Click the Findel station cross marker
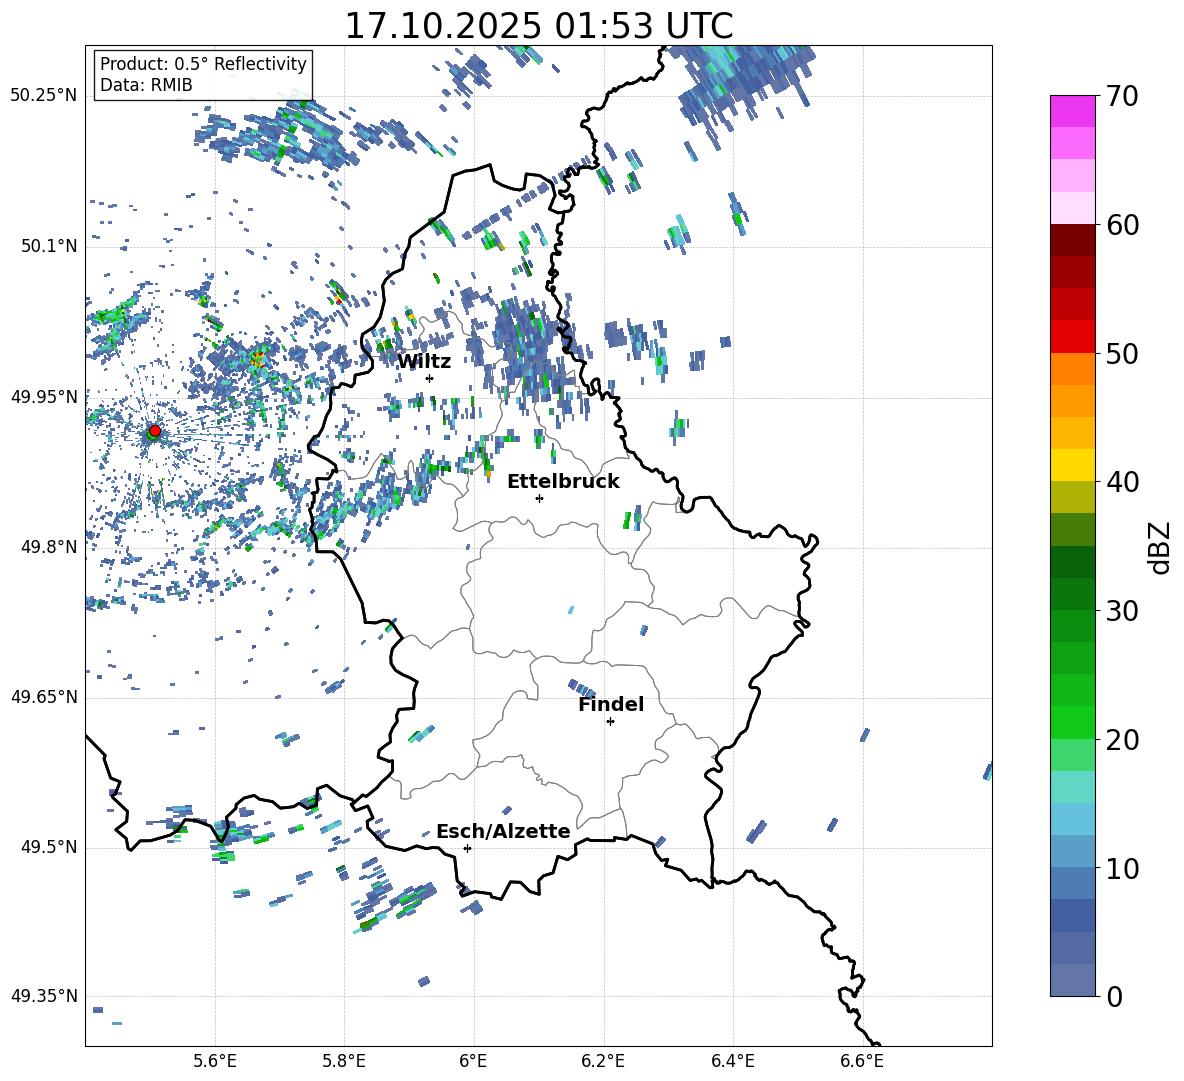 [x=610, y=722]
